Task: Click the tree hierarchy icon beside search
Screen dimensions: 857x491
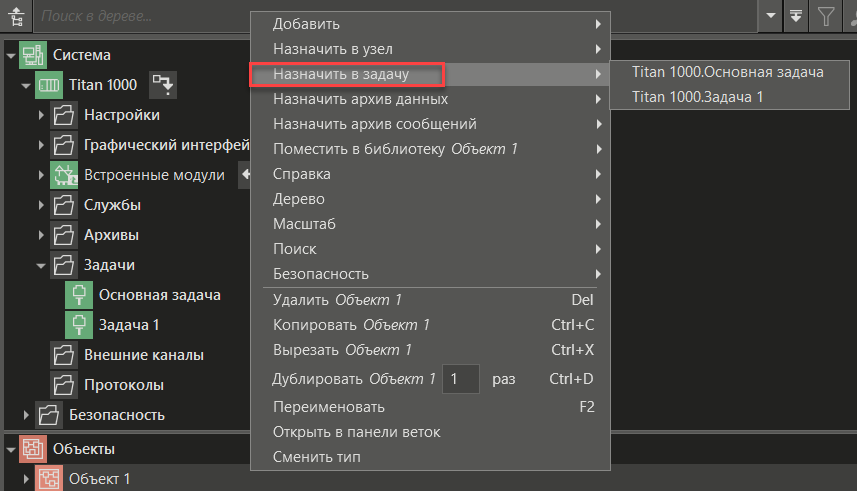Action: [16, 16]
